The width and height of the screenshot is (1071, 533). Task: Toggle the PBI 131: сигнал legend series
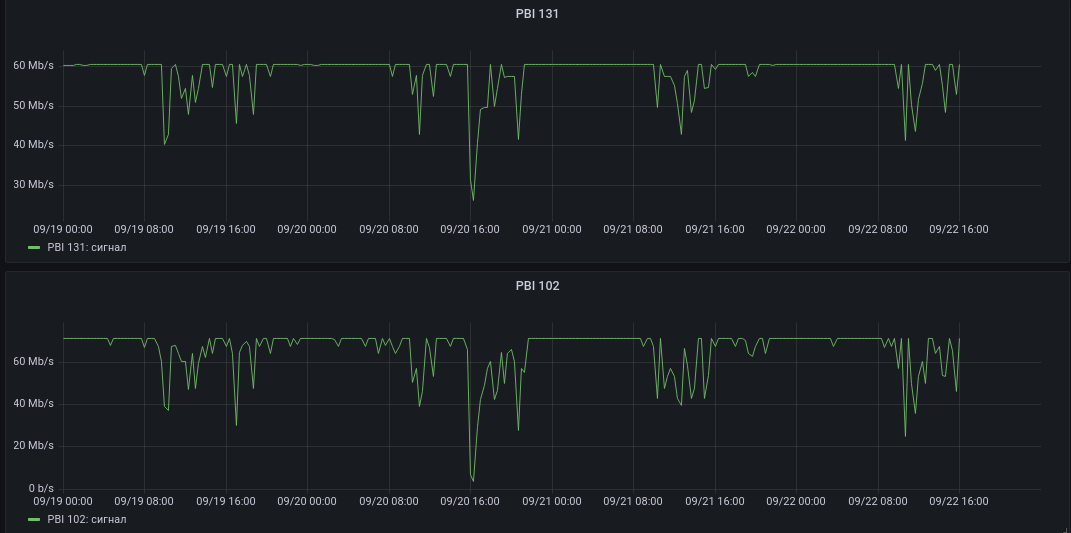[87, 247]
